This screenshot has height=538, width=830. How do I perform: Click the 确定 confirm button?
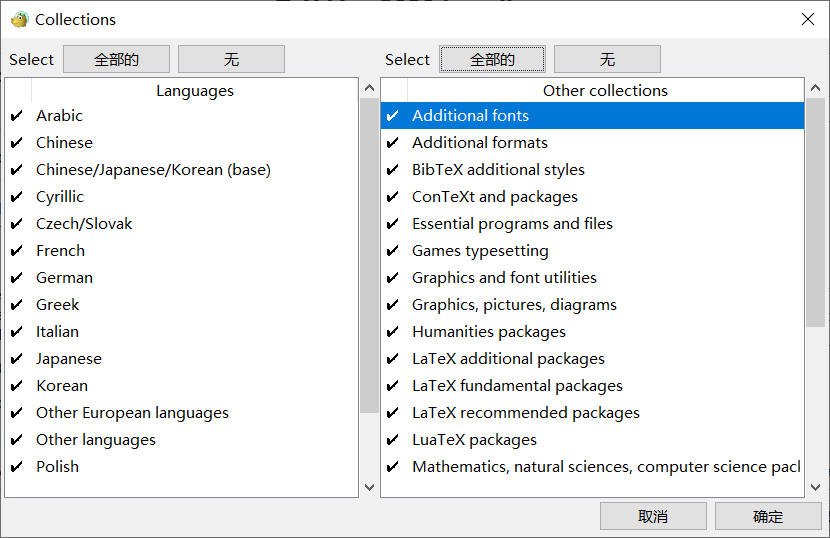click(x=767, y=516)
